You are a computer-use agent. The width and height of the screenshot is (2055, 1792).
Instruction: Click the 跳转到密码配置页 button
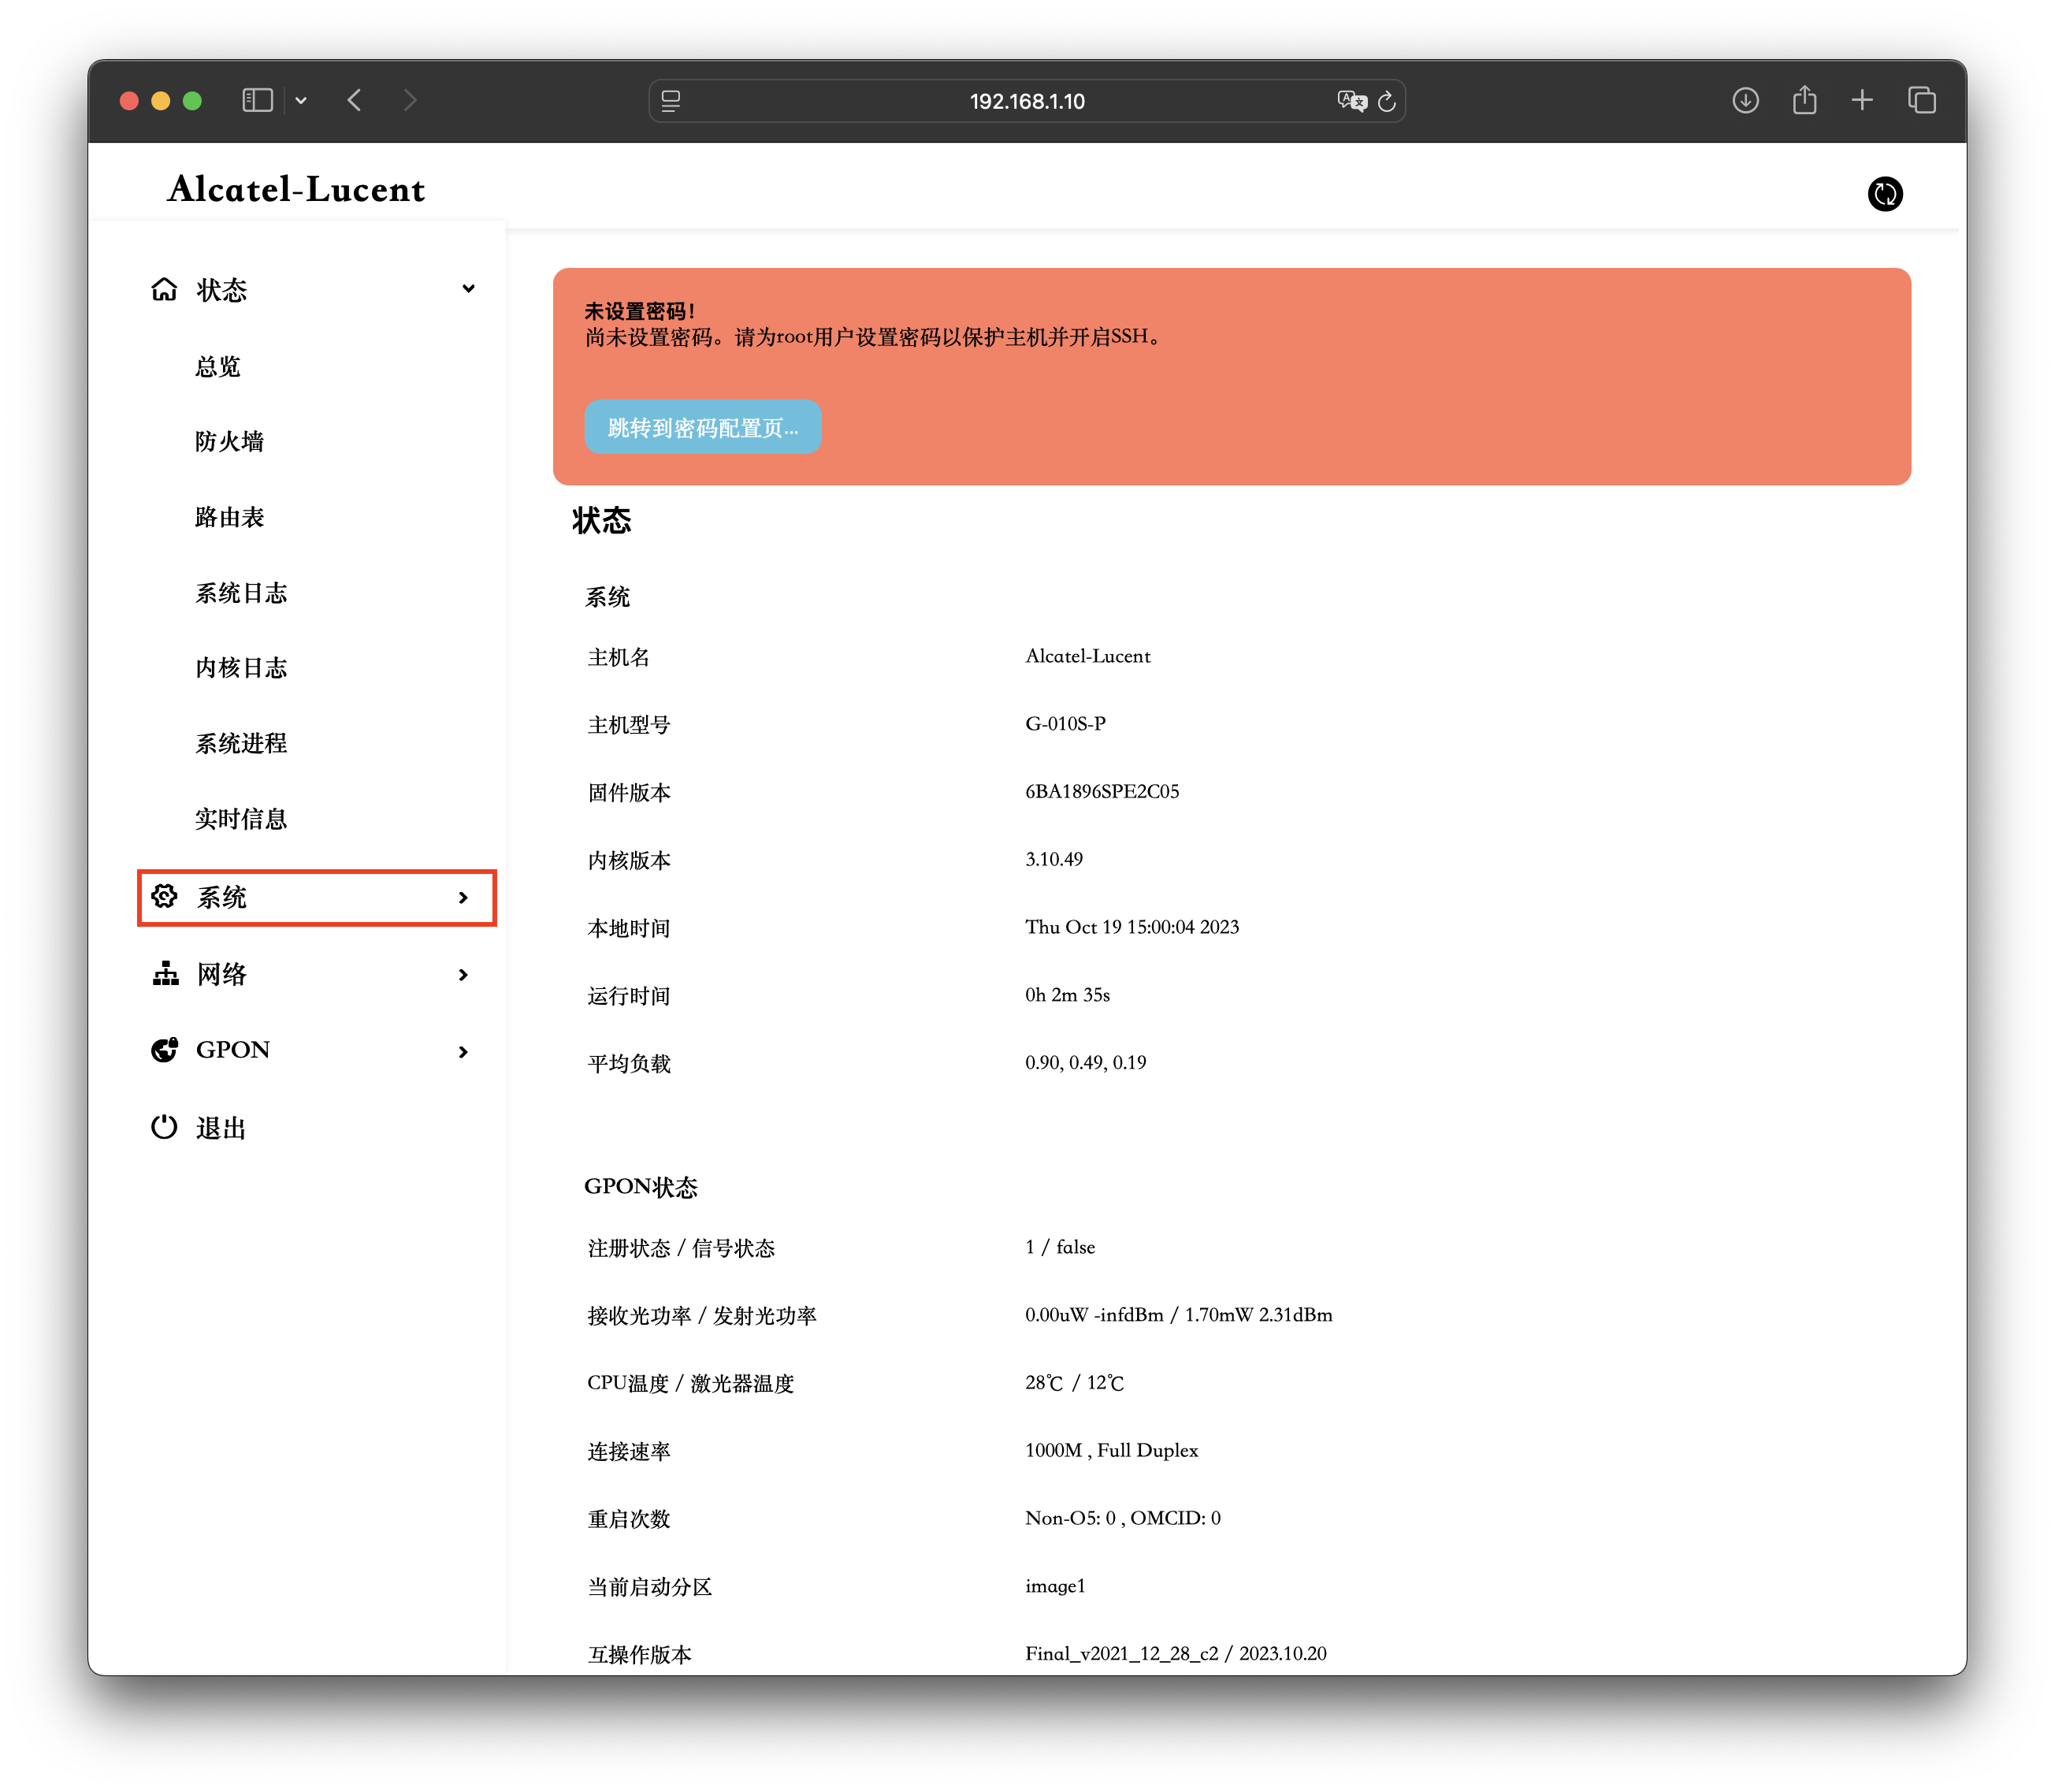pyautogui.click(x=702, y=428)
